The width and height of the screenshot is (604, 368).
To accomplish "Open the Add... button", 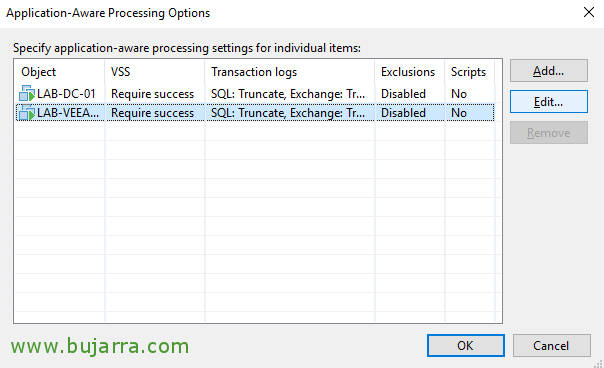I will click(x=549, y=71).
